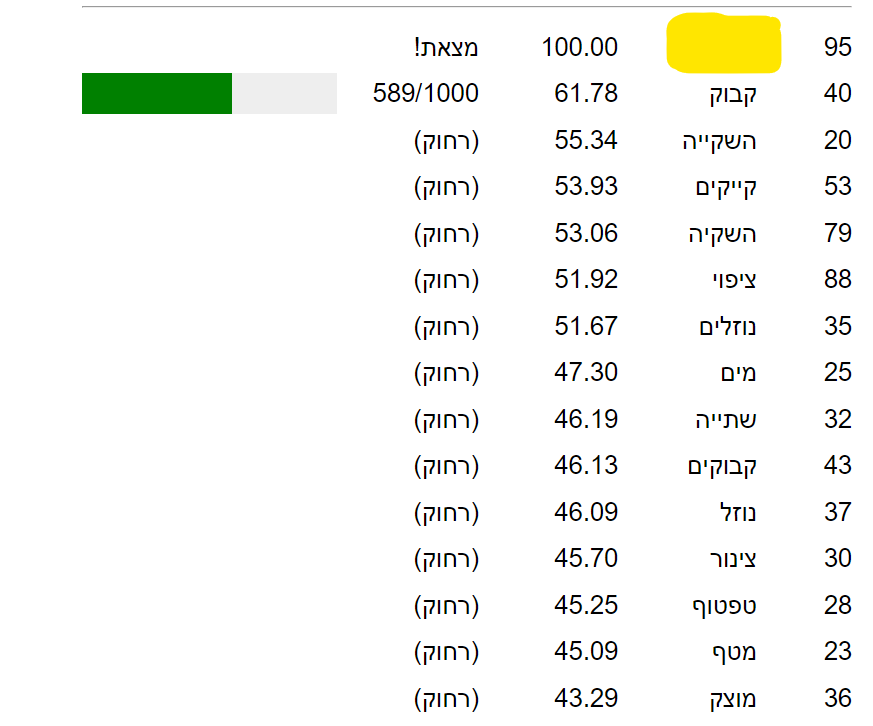Click the 100.00 similarity score
Image resolution: width=873 pixels, height=726 pixels.
pyautogui.click(x=580, y=47)
